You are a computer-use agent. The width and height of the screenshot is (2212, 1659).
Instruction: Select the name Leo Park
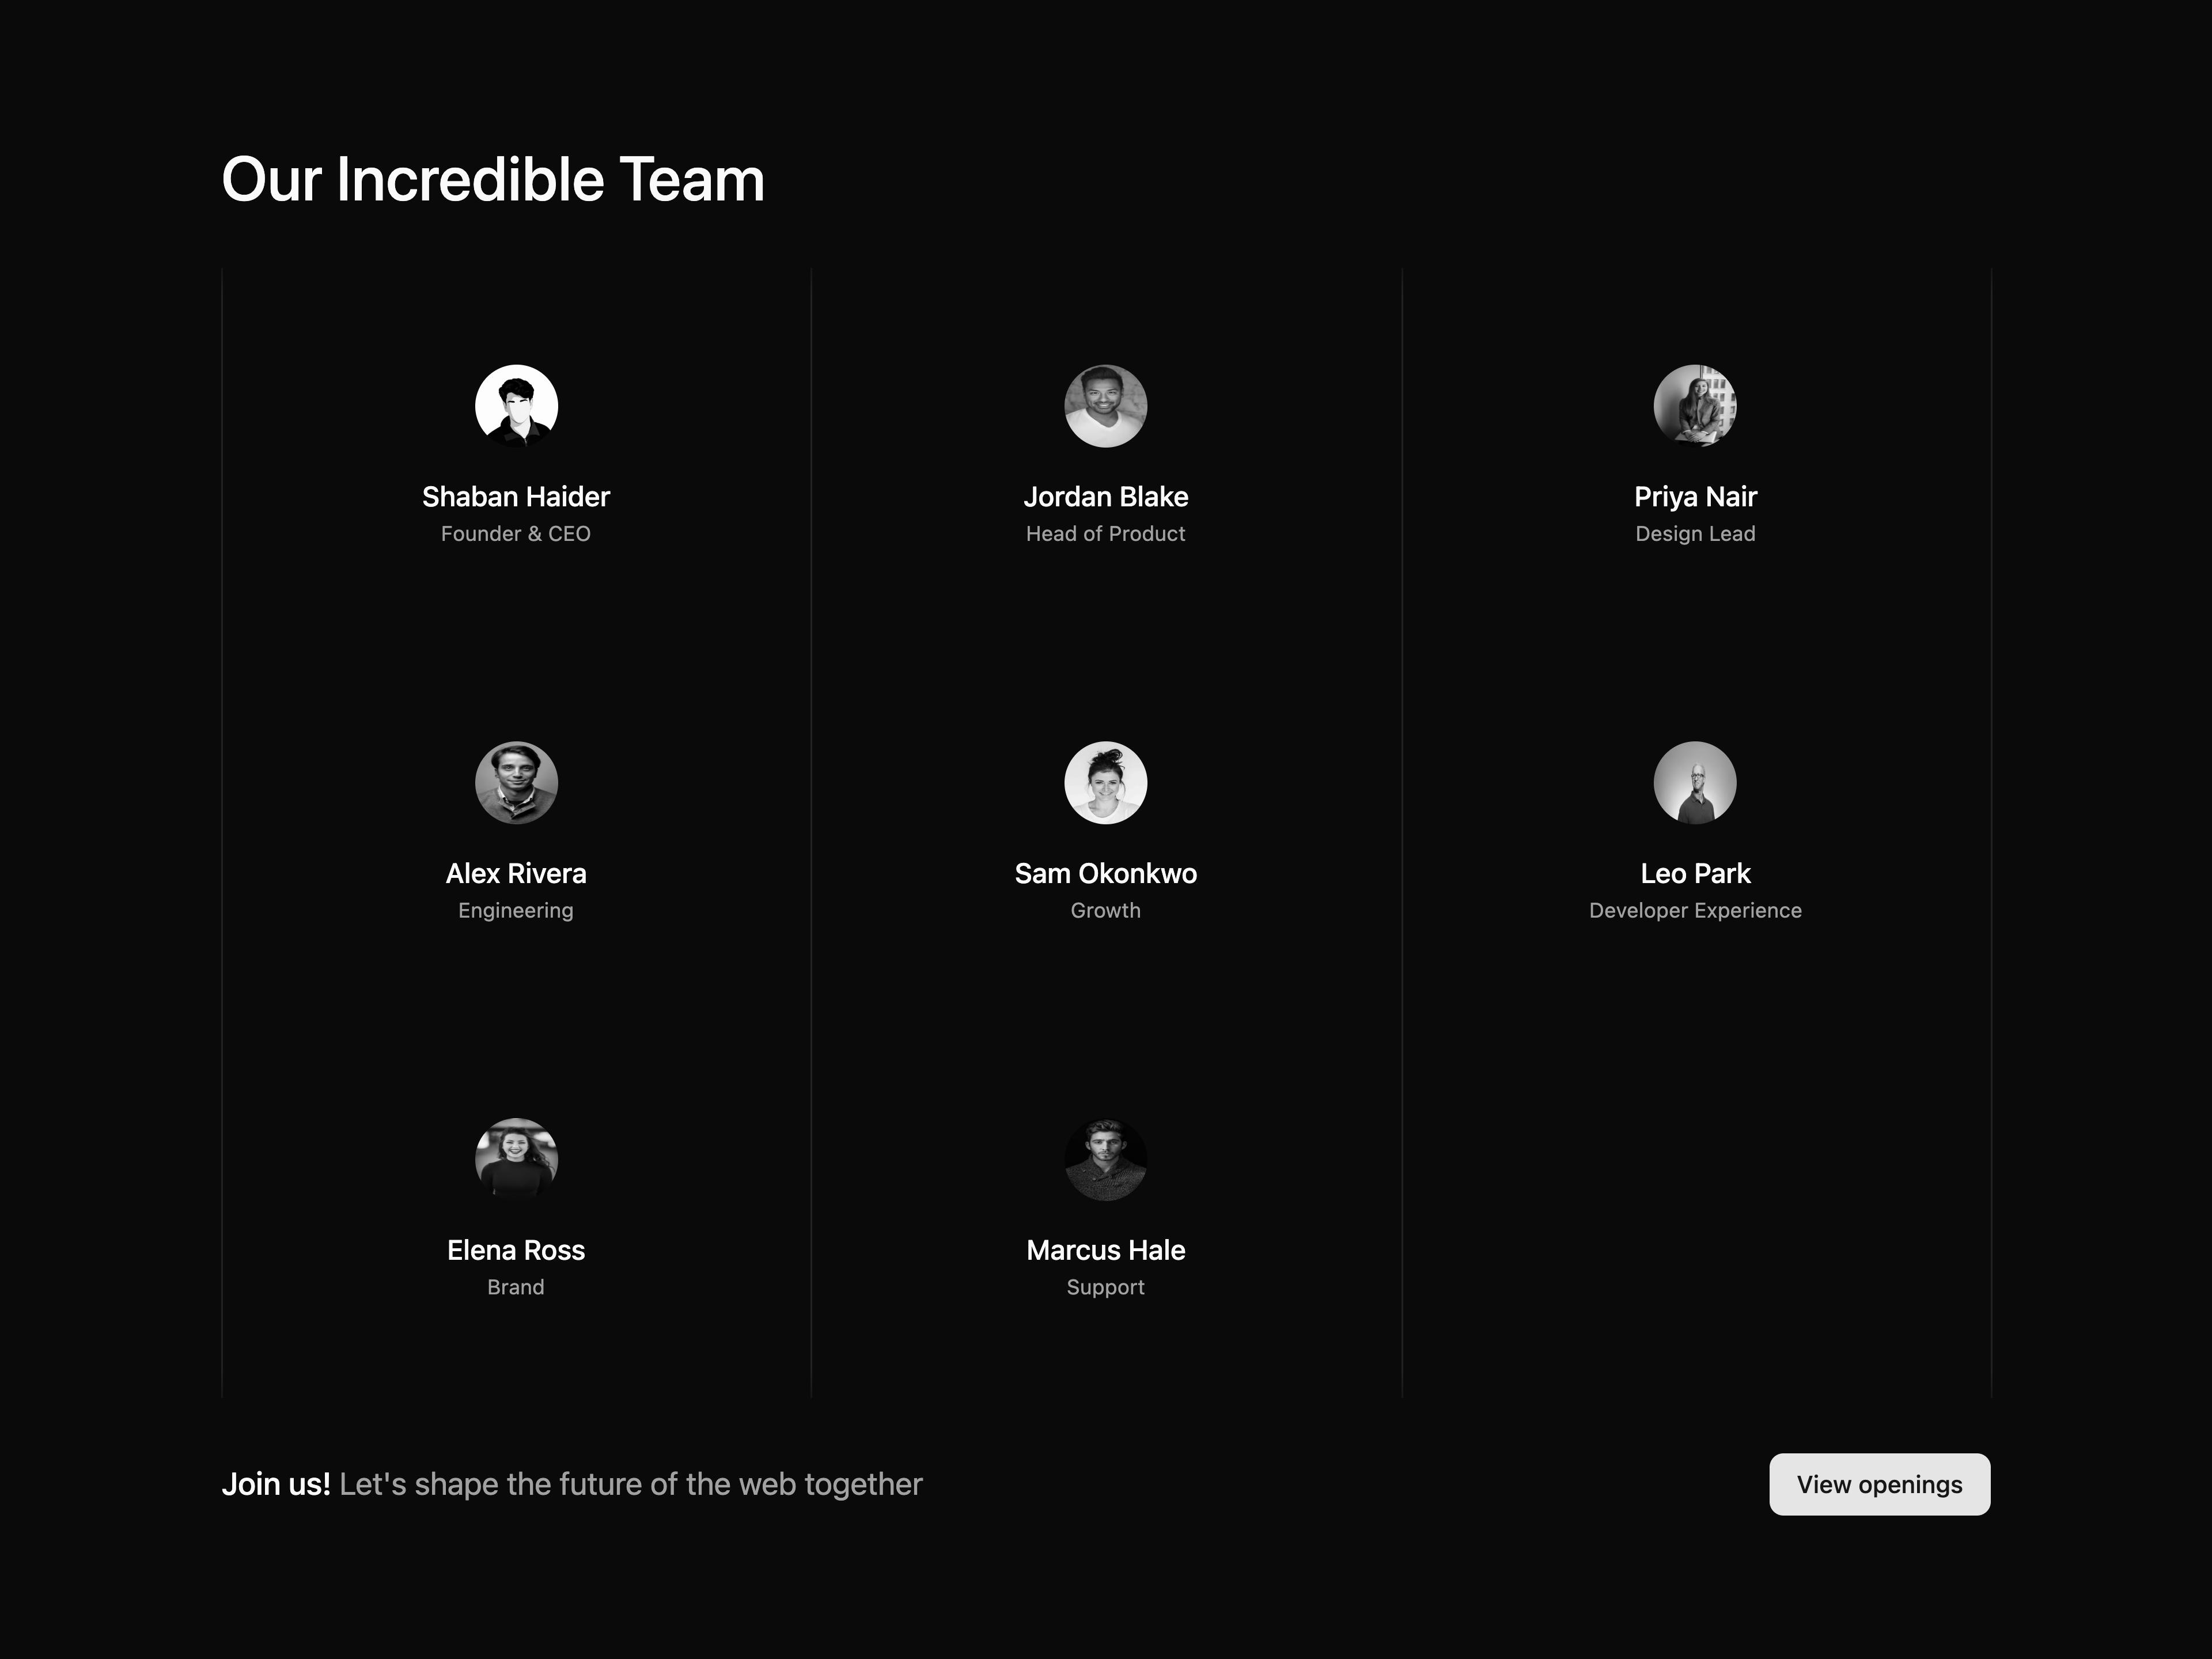pyautogui.click(x=1695, y=874)
